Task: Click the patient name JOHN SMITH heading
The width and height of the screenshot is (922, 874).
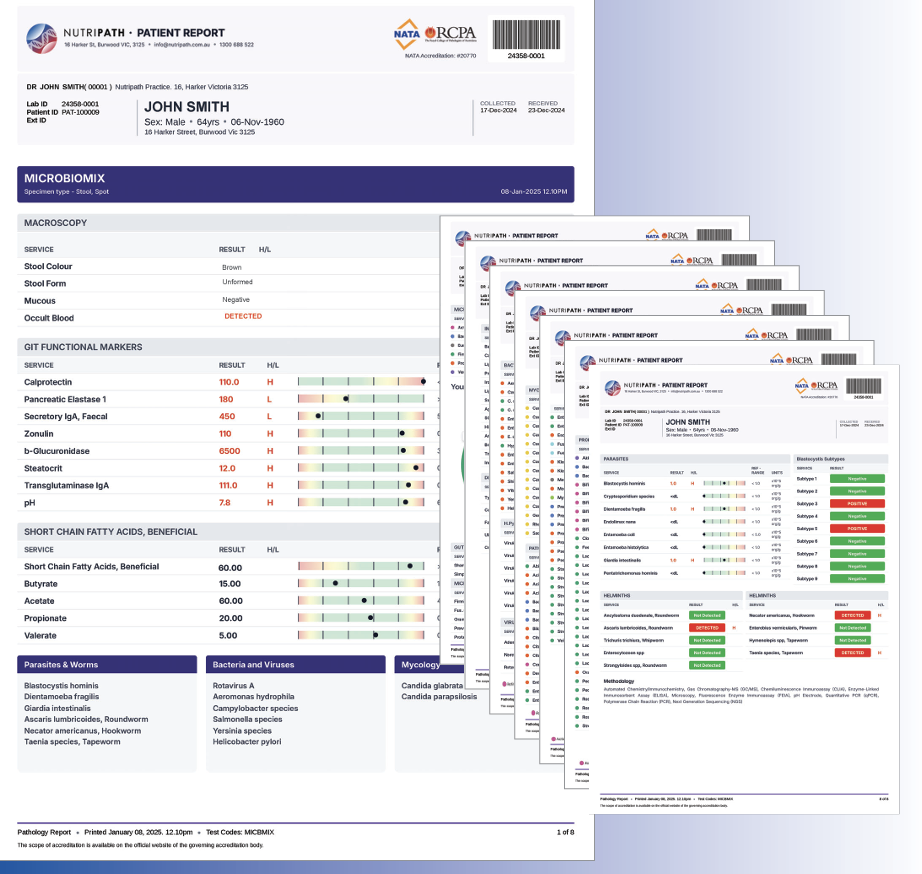Action: click(187, 107)
